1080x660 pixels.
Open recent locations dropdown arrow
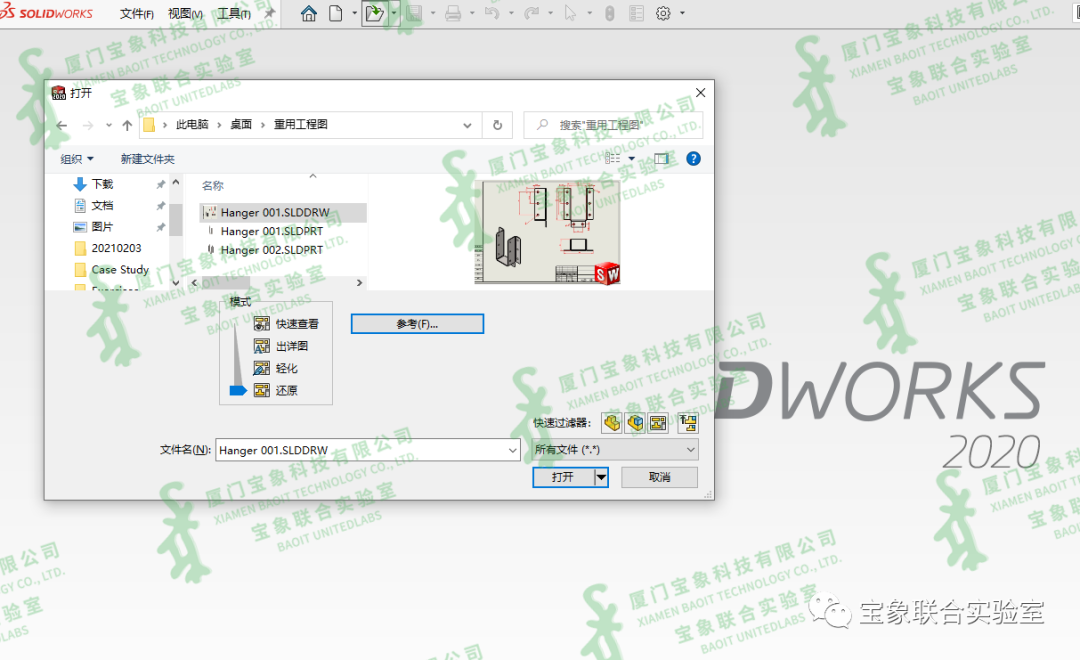click(x=108, y=125)
